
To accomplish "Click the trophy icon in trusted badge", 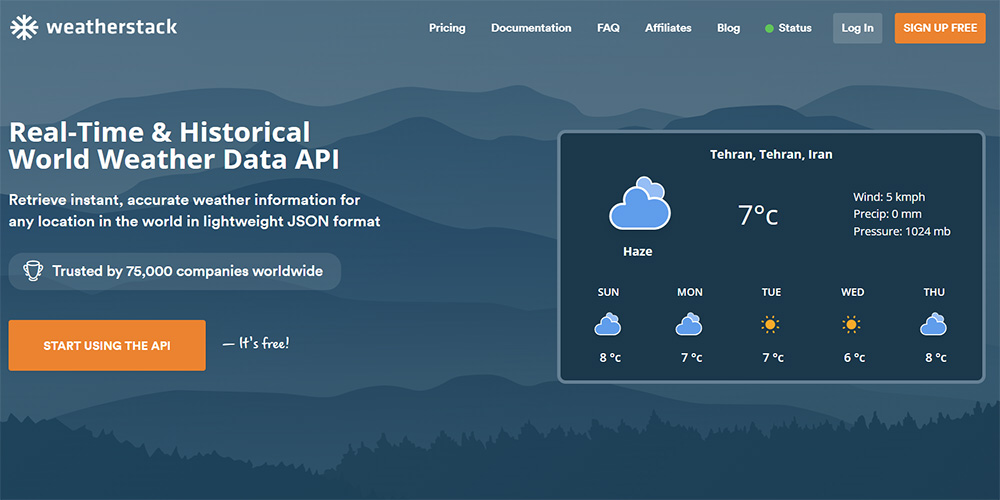I will click(x=33, y=271).
